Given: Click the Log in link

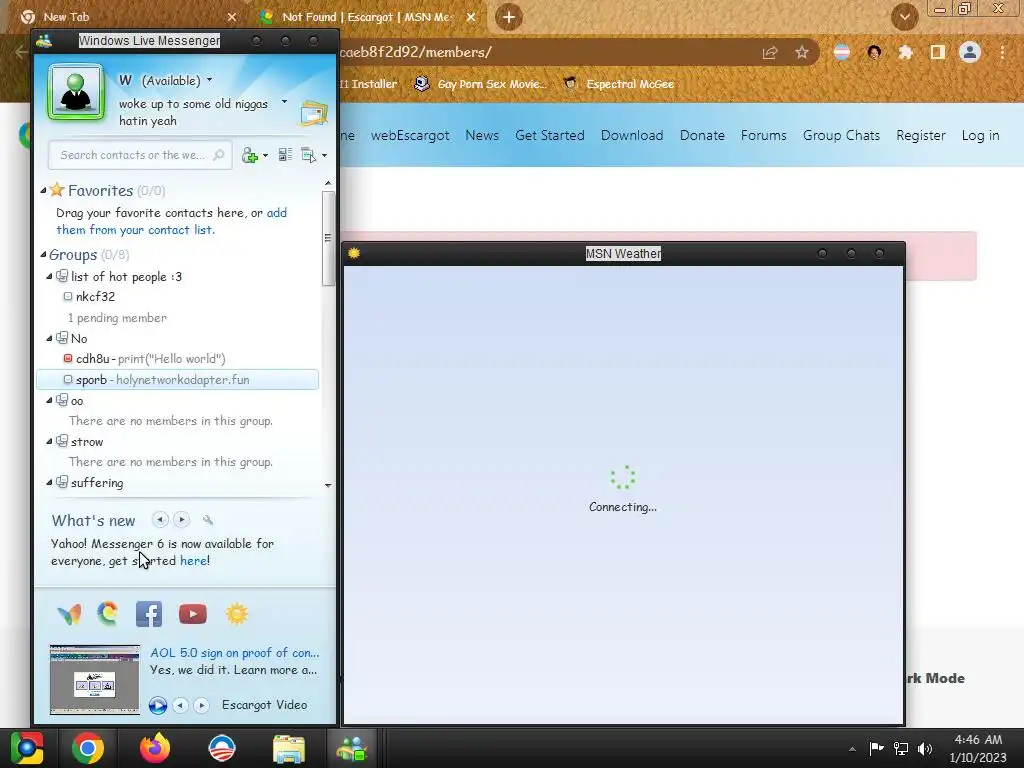Looking at the screenshot, I should (x=980, y=135).
